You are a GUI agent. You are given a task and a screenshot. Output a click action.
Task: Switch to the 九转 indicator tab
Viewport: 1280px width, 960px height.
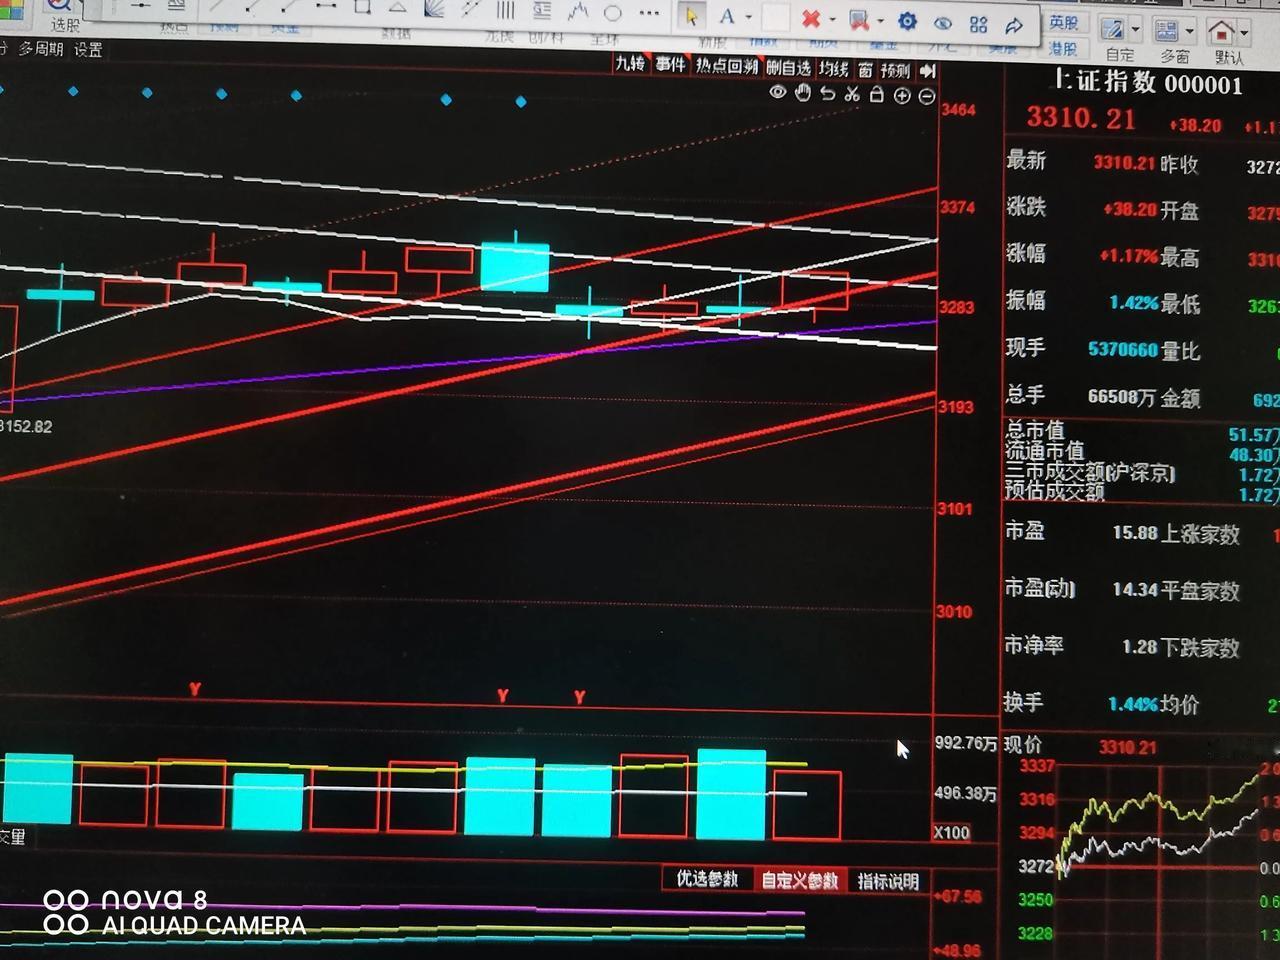pos(630,64)
